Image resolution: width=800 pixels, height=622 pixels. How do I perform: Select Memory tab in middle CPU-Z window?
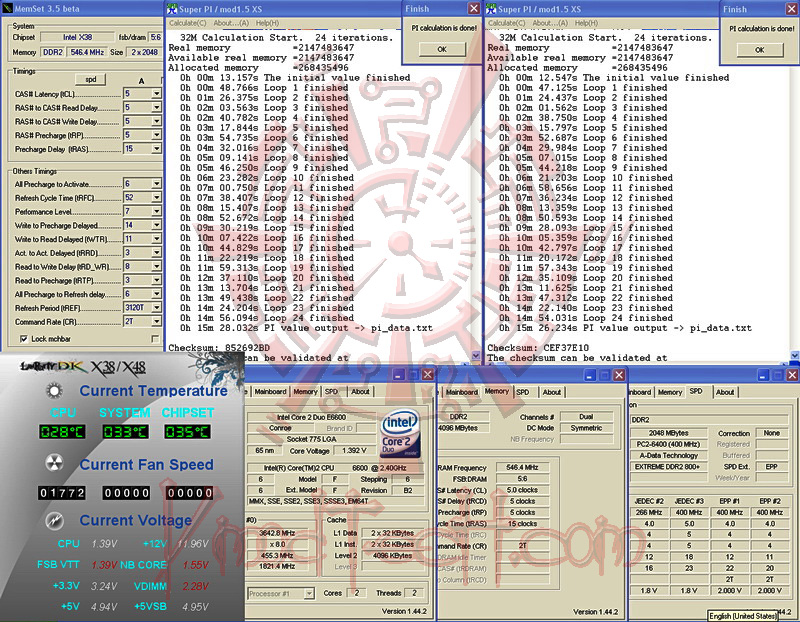(x=496, y=391)
